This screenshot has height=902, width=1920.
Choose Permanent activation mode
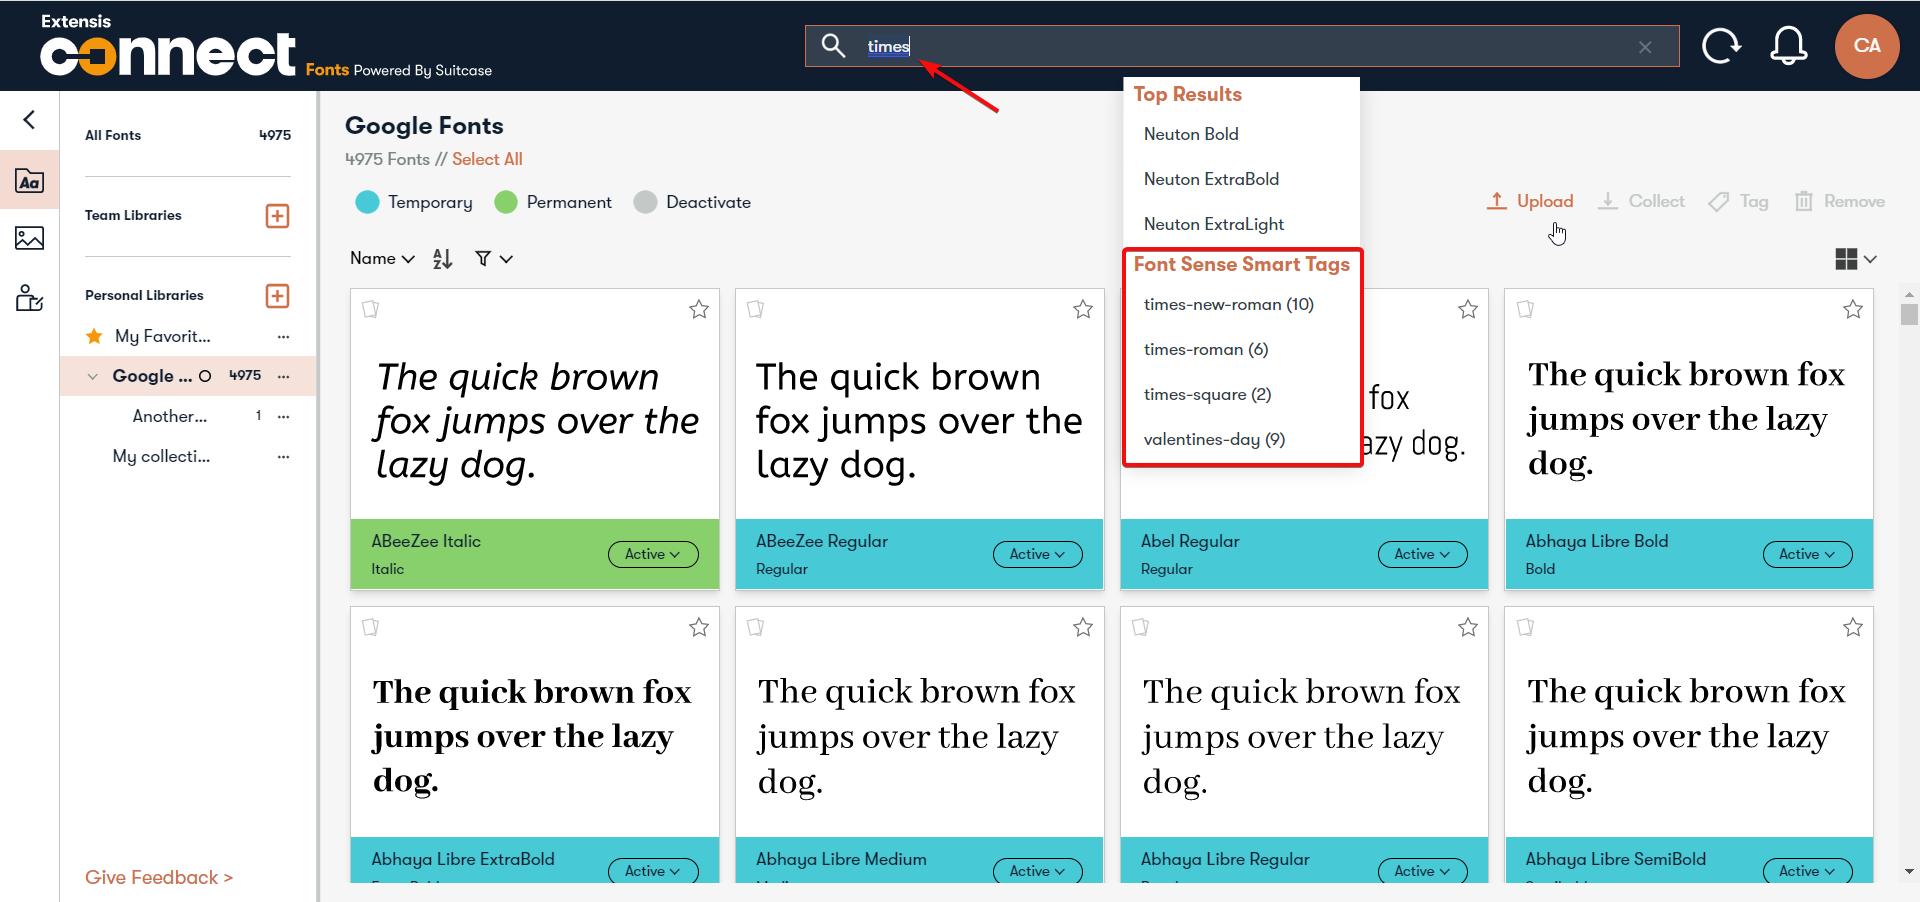pyautogui.click(x=553, y=202)
